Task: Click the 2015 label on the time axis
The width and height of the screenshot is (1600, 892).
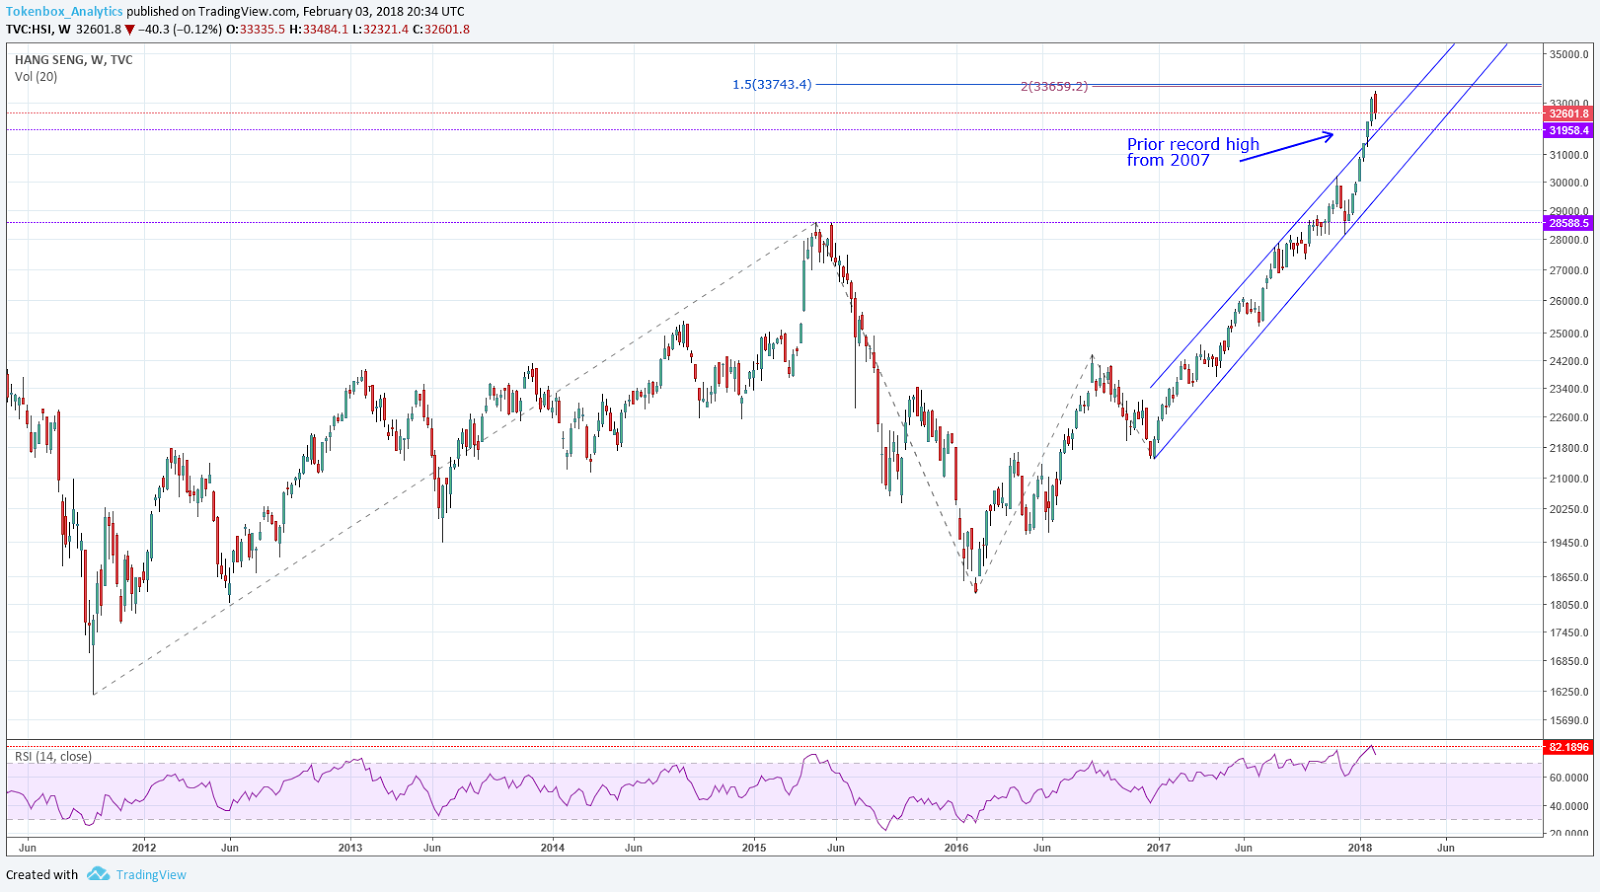Action: click(754, 847)
